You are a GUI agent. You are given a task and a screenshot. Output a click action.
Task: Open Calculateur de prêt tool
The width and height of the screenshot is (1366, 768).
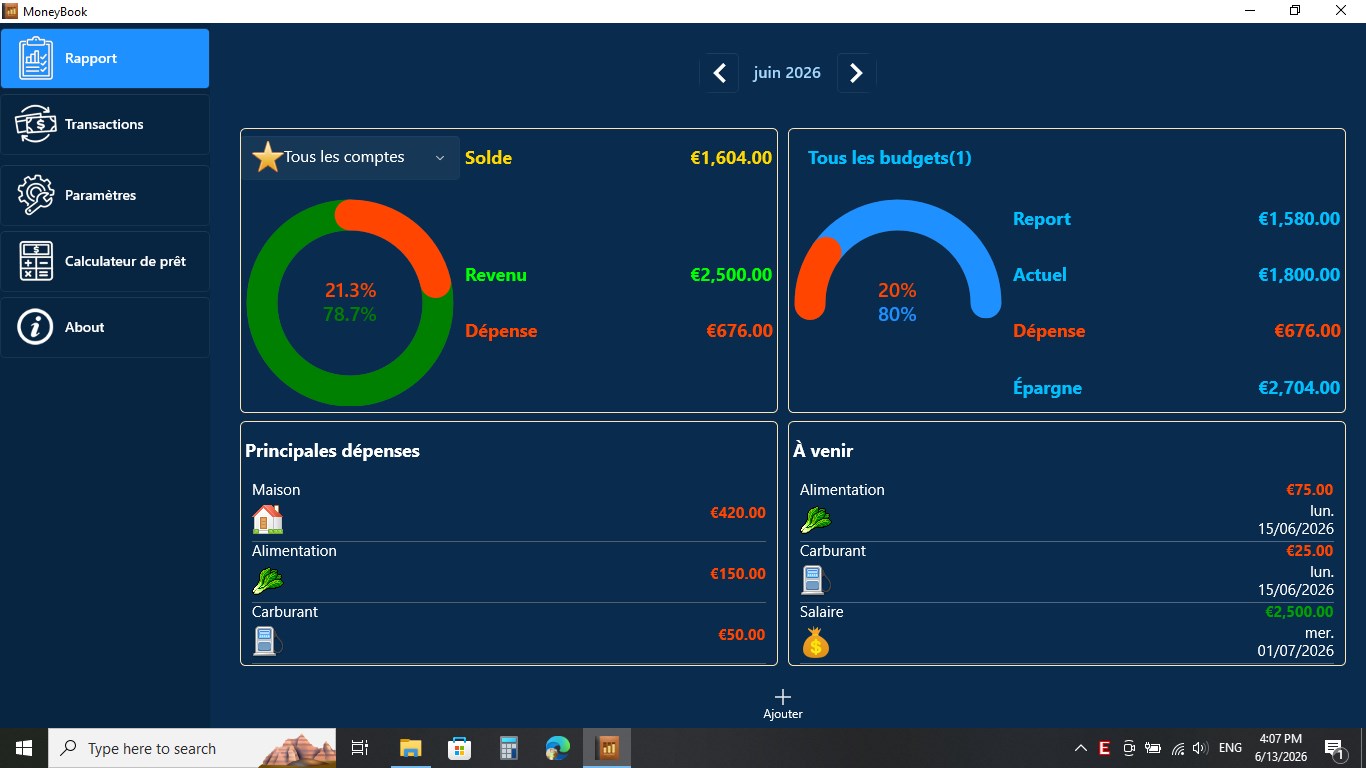[105, 261]
